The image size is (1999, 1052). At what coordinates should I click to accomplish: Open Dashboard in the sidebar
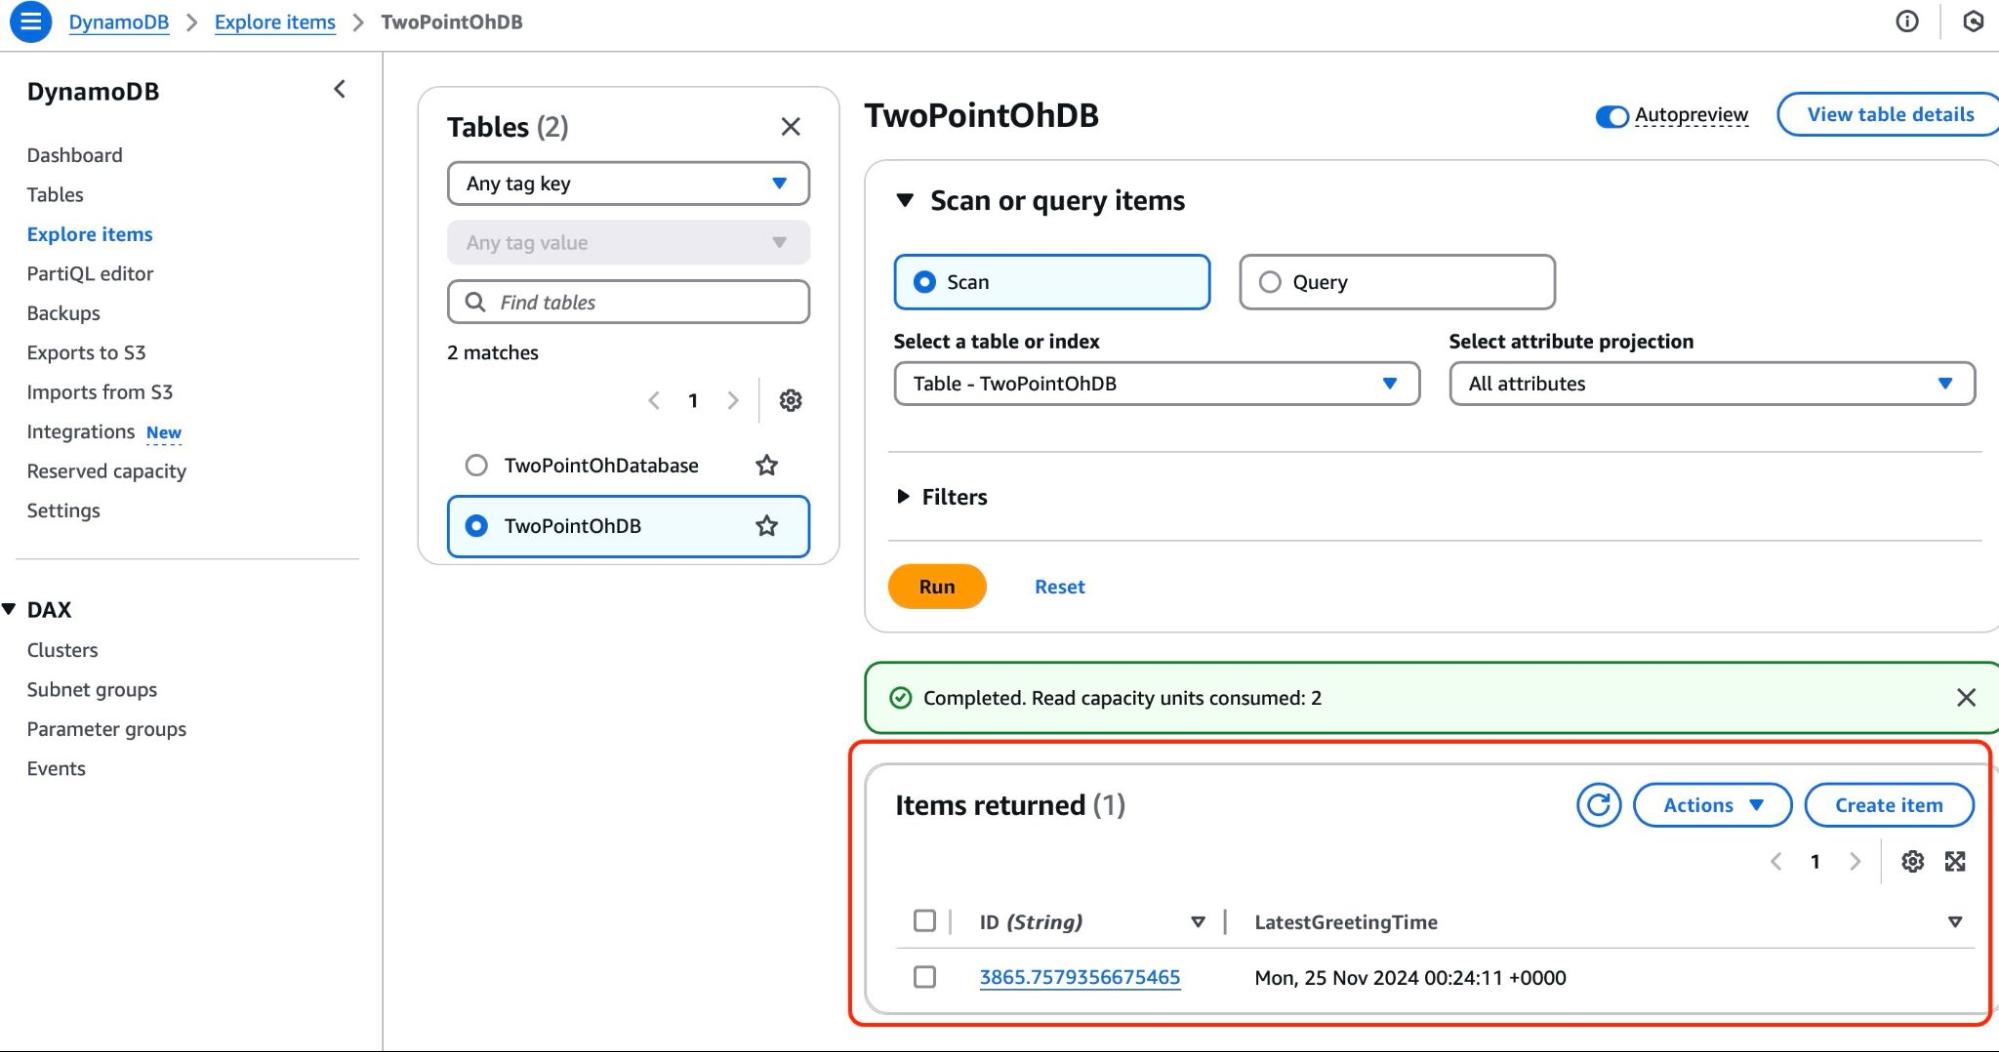pyautogui.click(x=75, y=155)
